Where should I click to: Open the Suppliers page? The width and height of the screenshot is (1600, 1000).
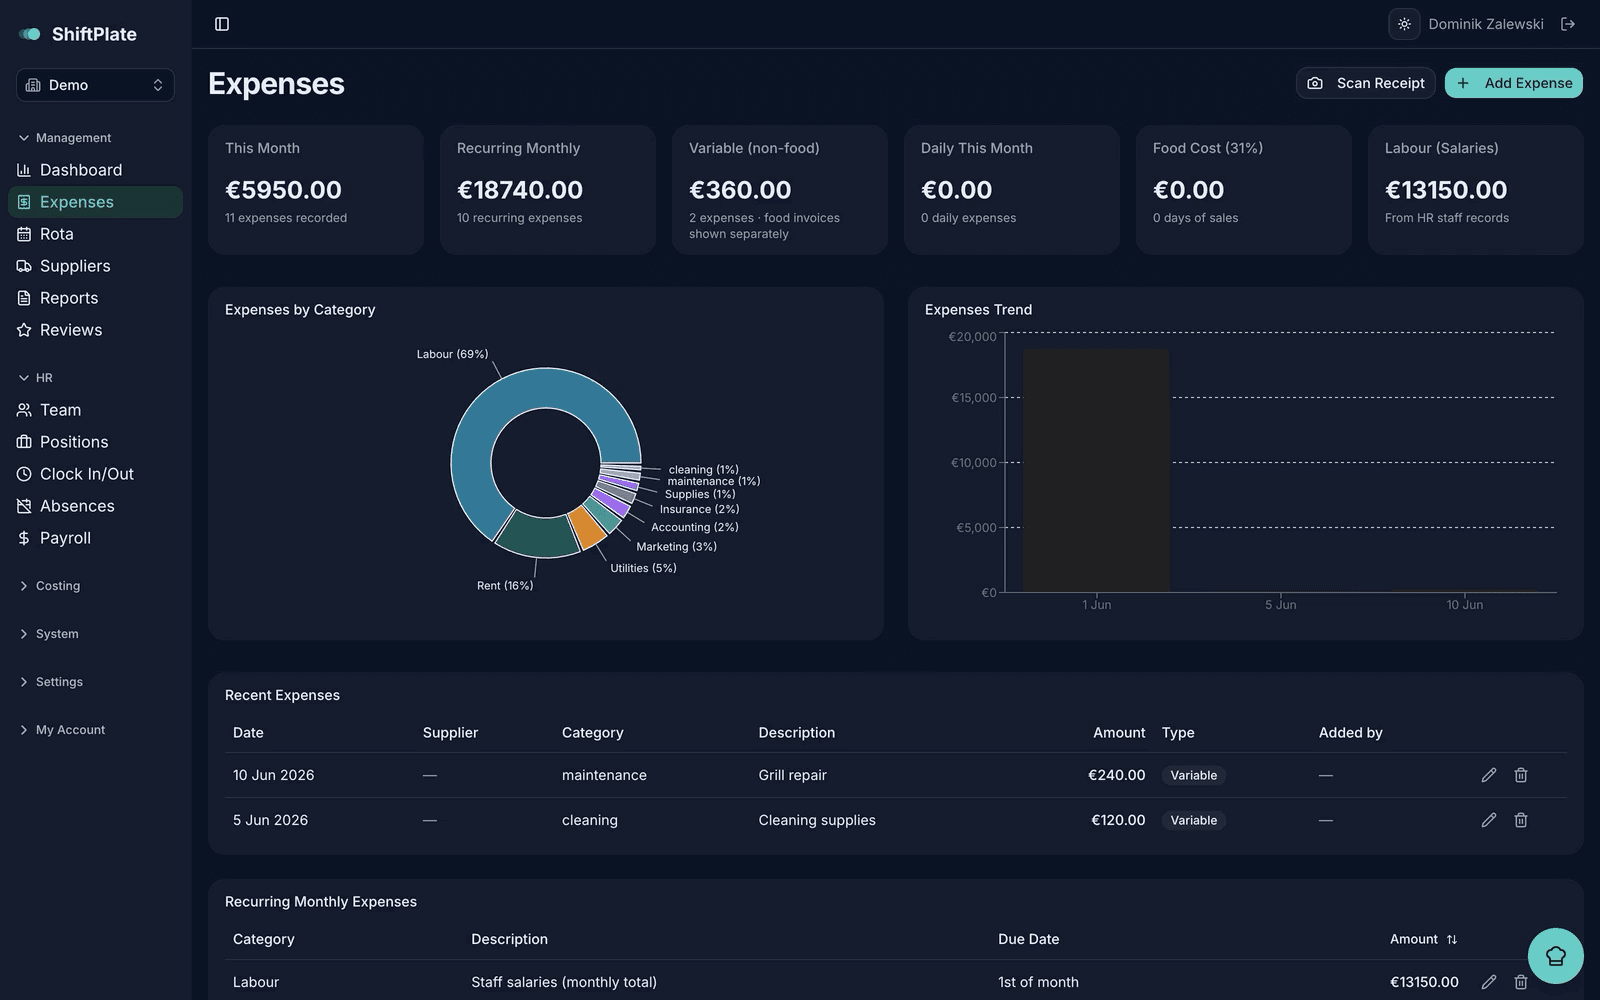95,266
